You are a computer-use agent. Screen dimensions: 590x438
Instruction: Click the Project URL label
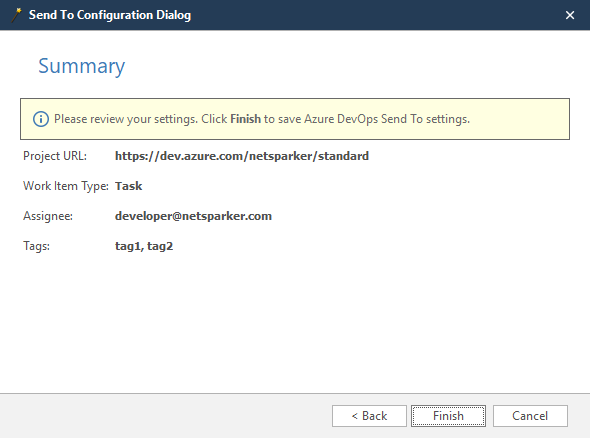(55, 156)
